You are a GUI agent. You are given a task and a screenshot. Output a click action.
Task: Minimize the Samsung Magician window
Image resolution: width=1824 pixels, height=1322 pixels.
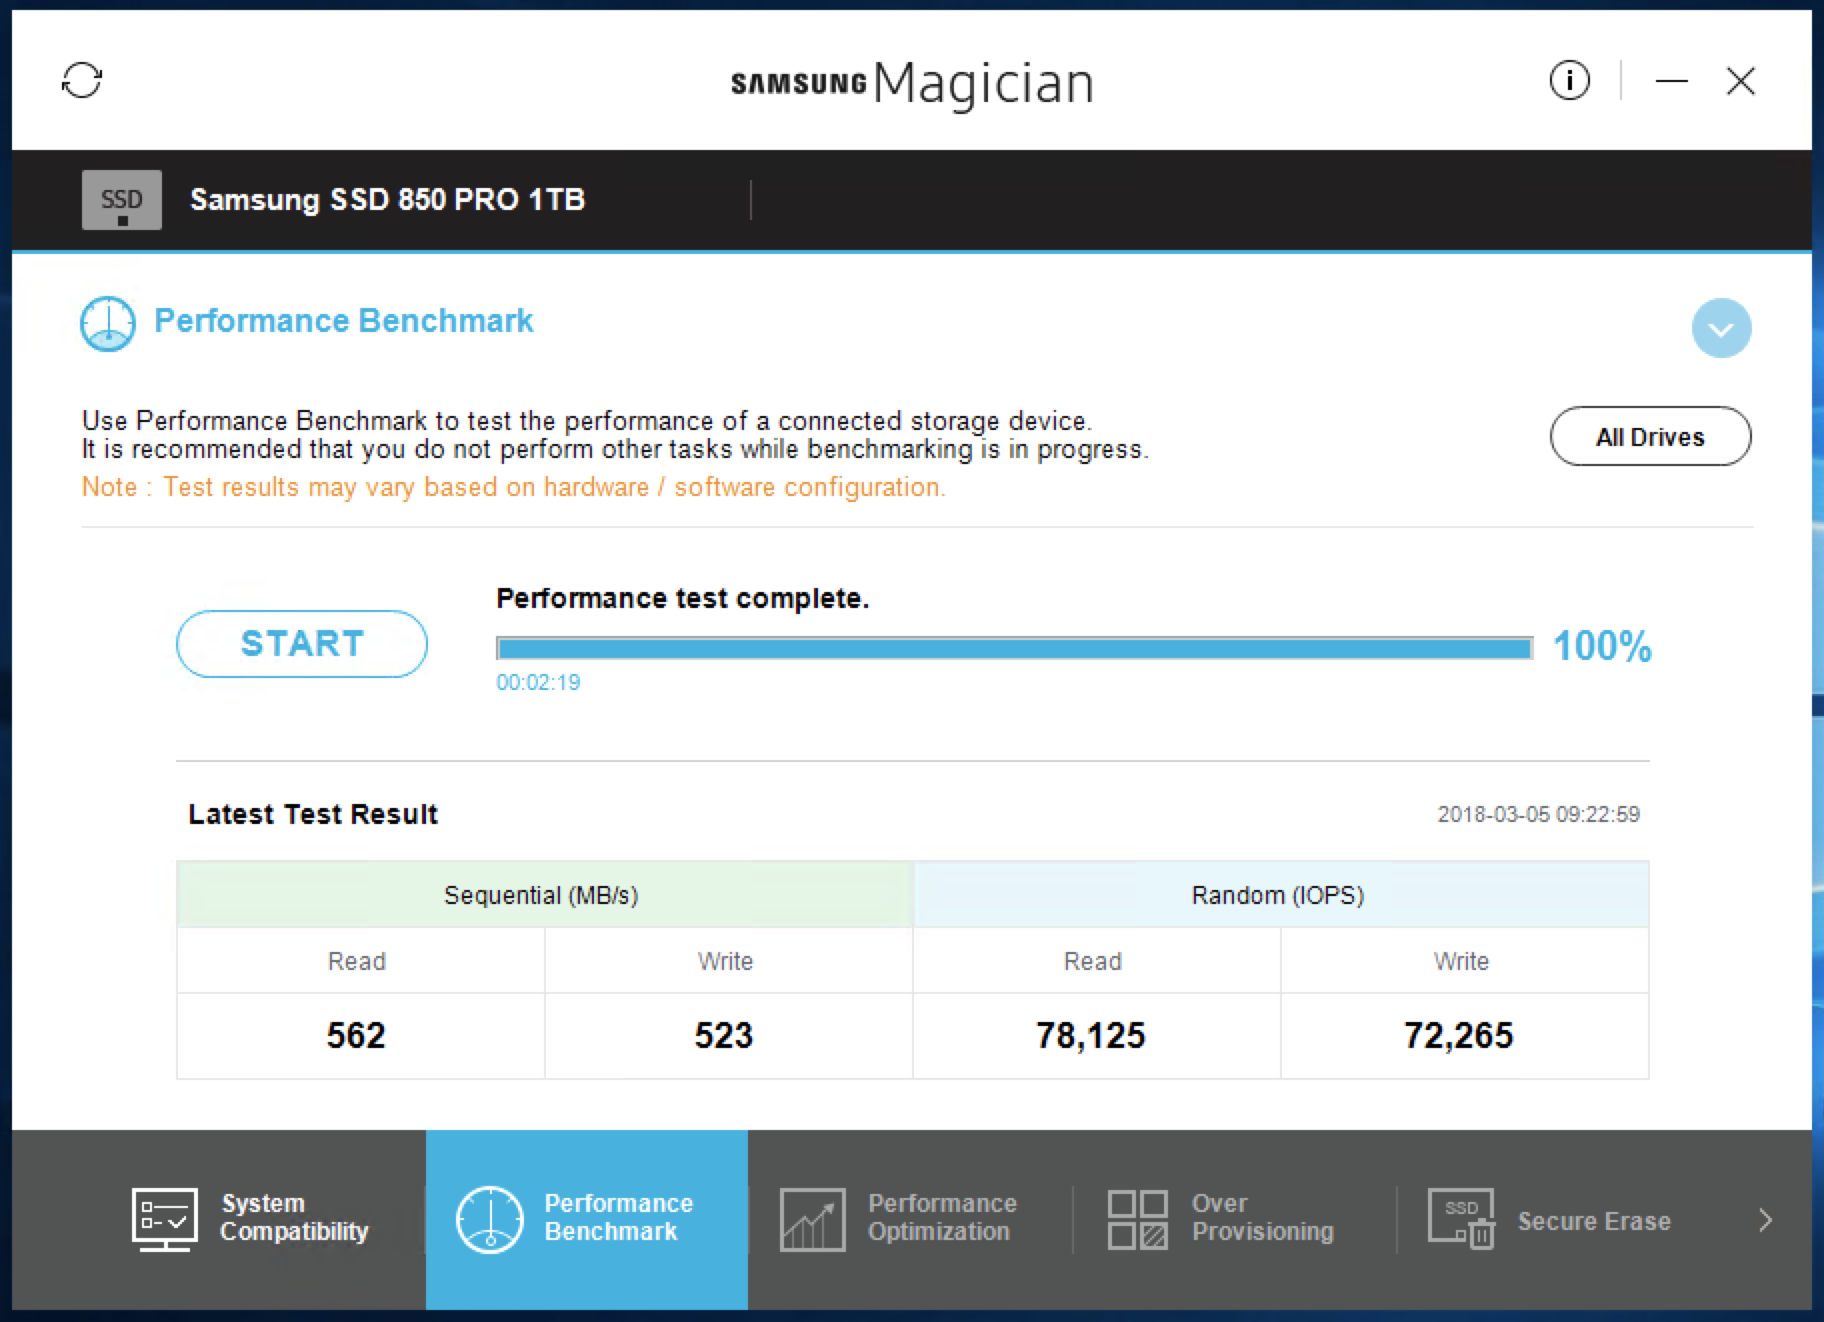pos(1671,81)
